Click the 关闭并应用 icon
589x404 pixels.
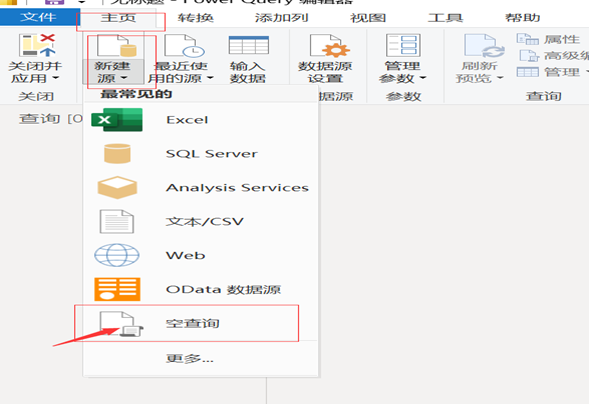coord(37,45)
